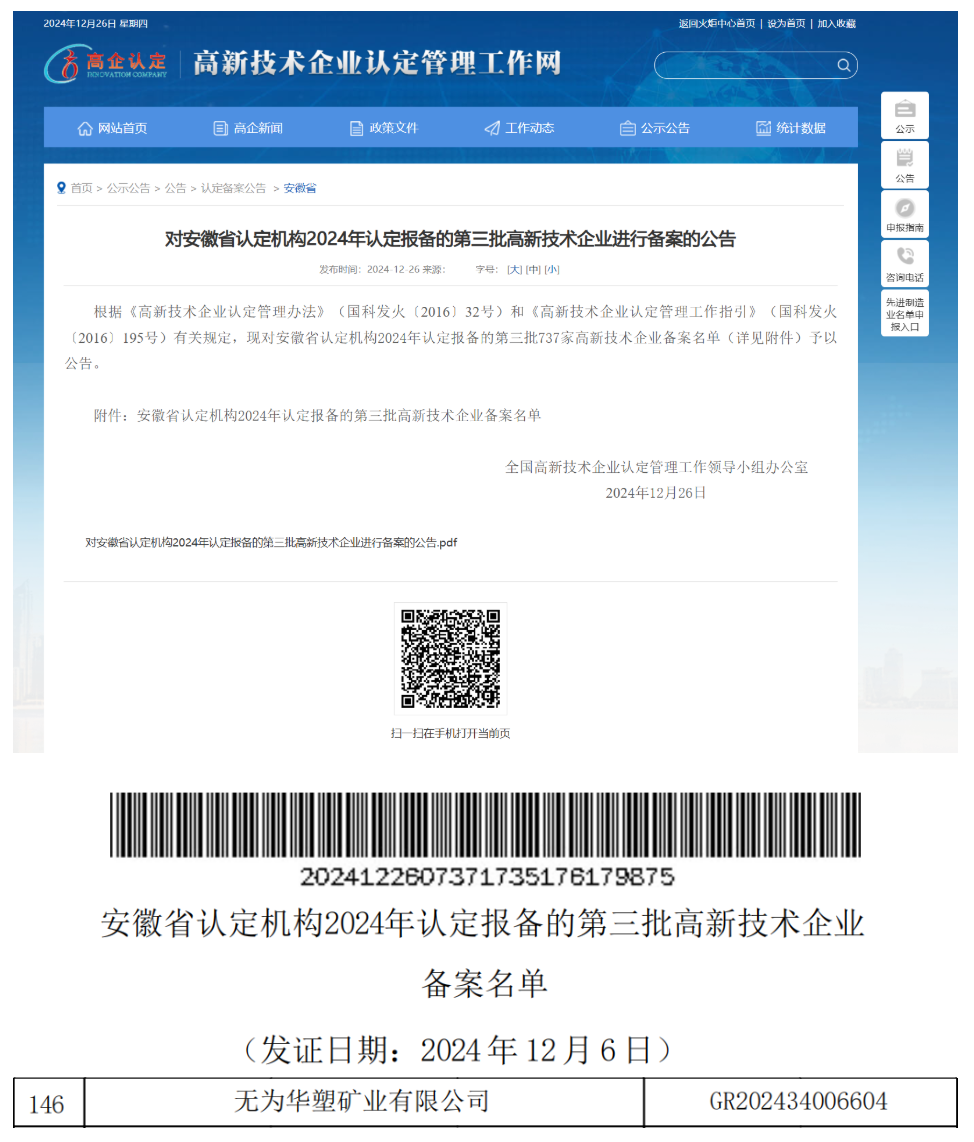Image resolution: width=974 pixels, height=1142 pixels.
Task: Open 高企新闻 navigation menu
Action: pyautogui.click(x=248, y=128)
